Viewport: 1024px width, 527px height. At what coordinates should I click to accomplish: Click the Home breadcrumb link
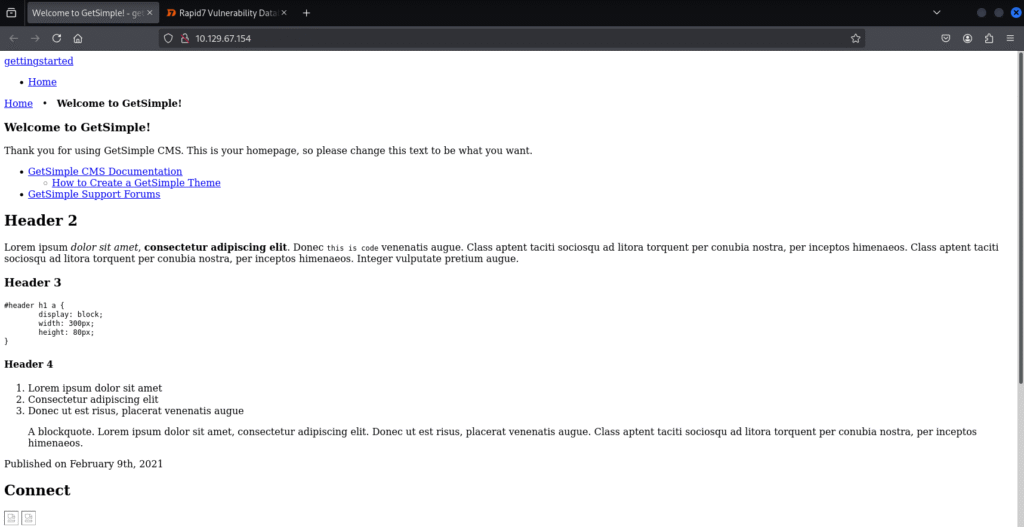[18, 103]
